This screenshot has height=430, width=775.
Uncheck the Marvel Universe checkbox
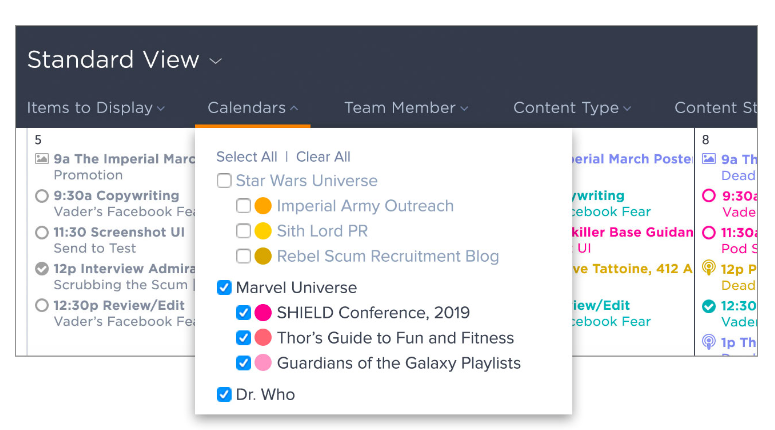pos(224,288)
